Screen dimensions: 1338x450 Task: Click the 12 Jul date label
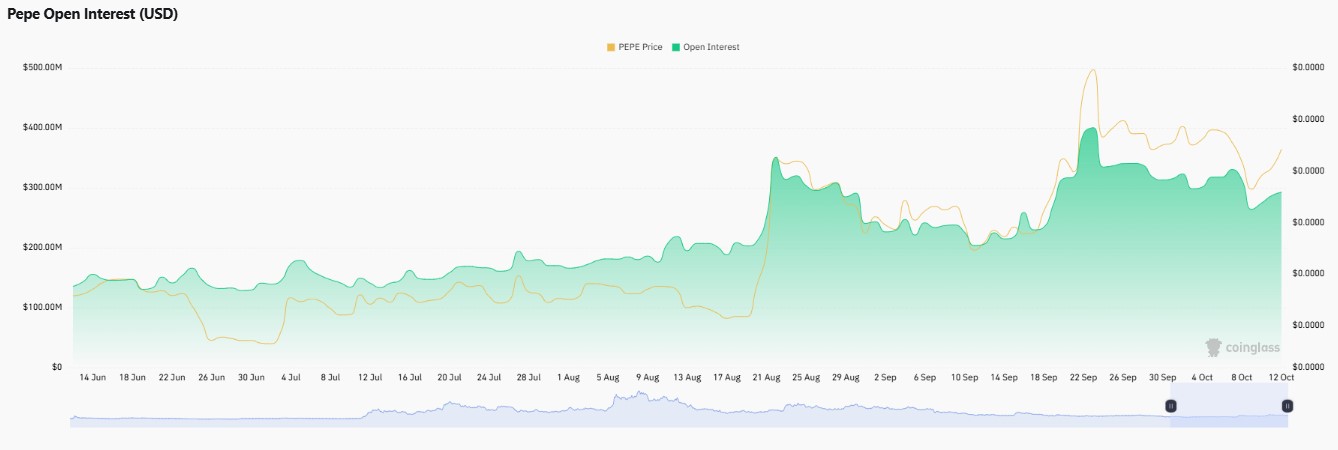(370, 377)
